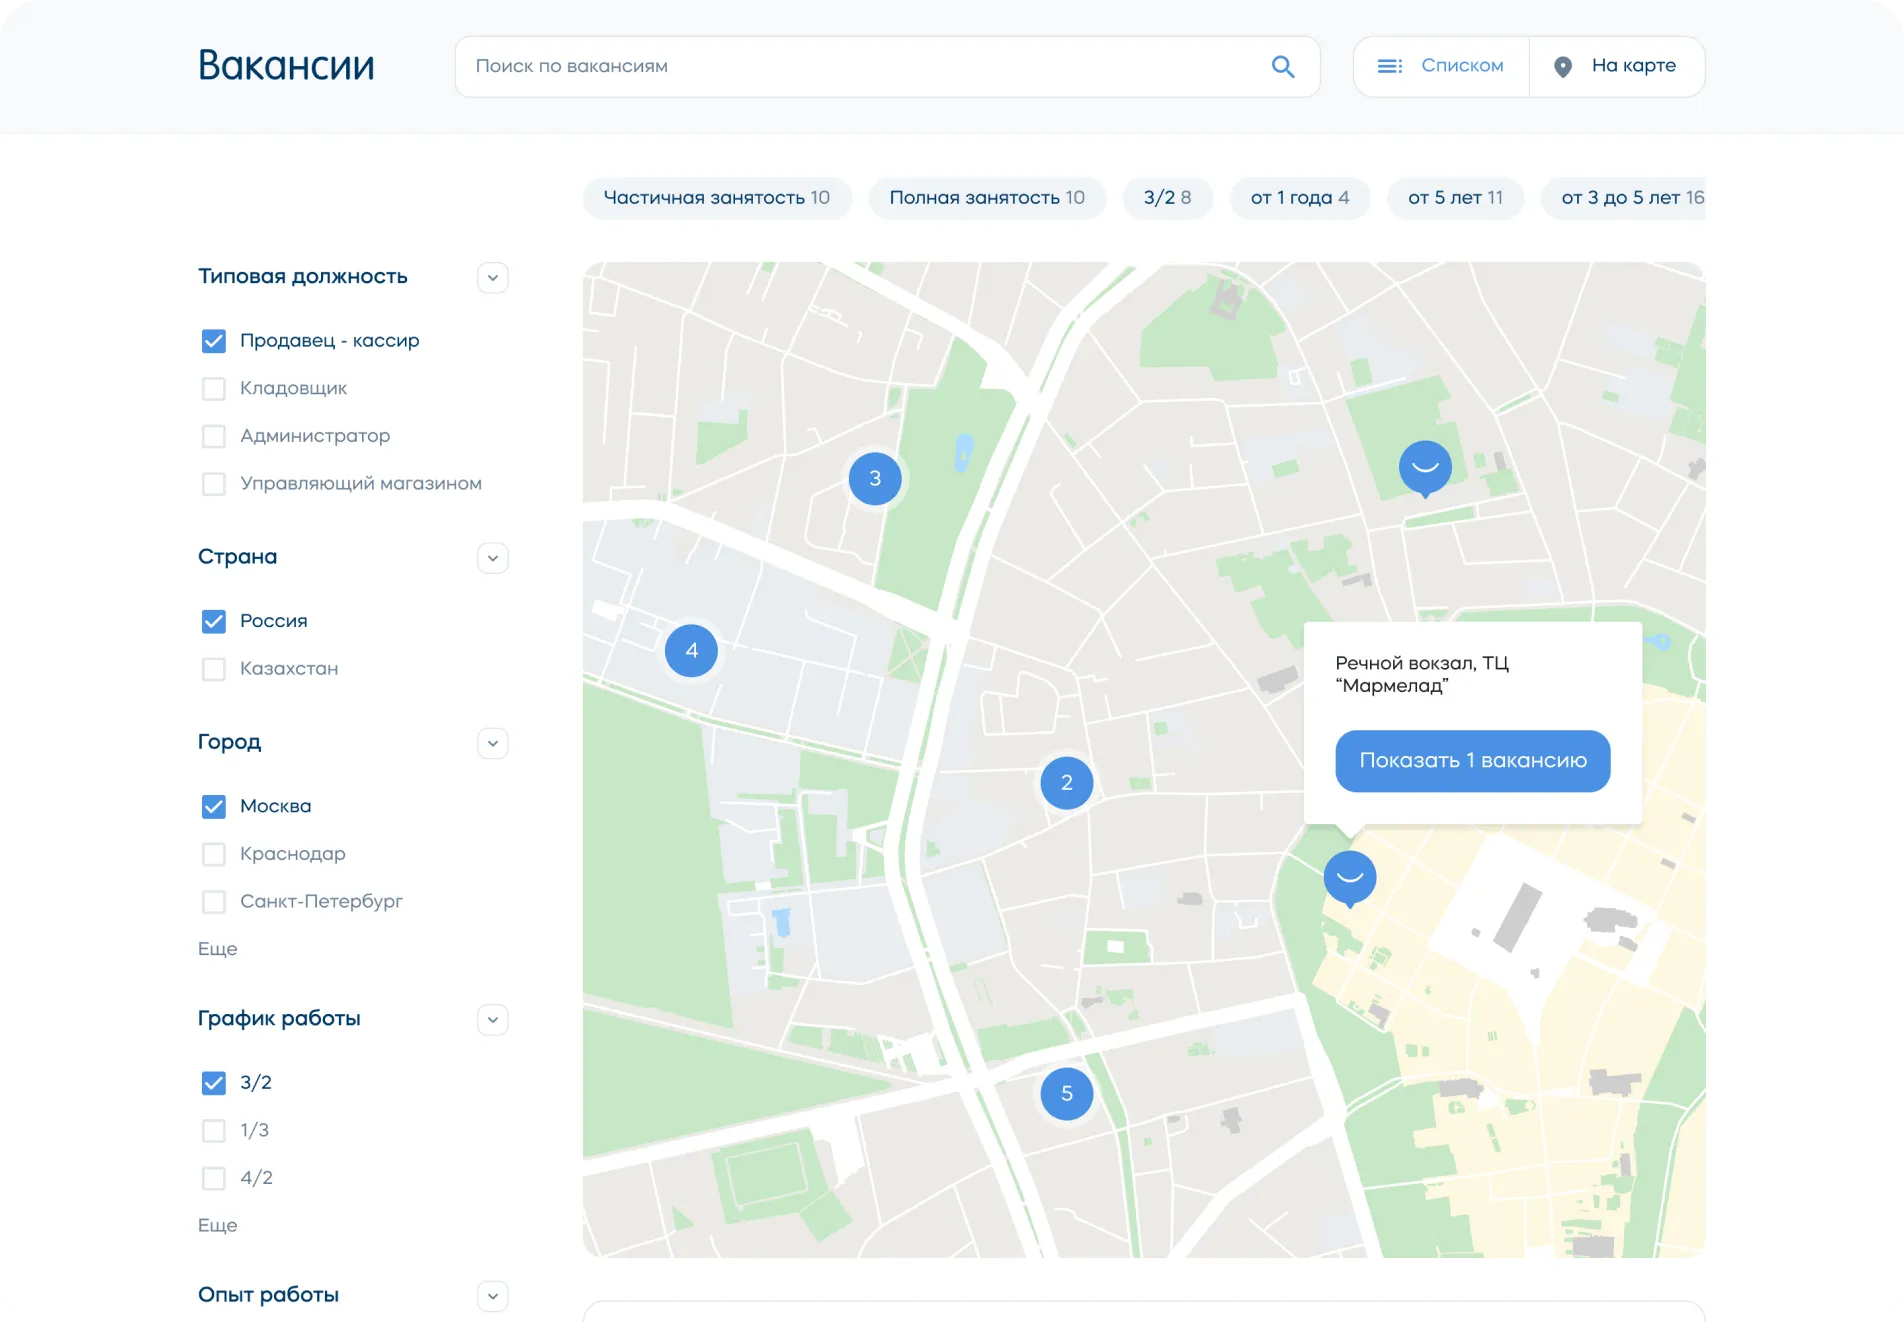The width and height of the screenshot is (1904, 1322).
Task: Tick the Санкт-Петербург checkbox
Action: [x=214, y=902]
